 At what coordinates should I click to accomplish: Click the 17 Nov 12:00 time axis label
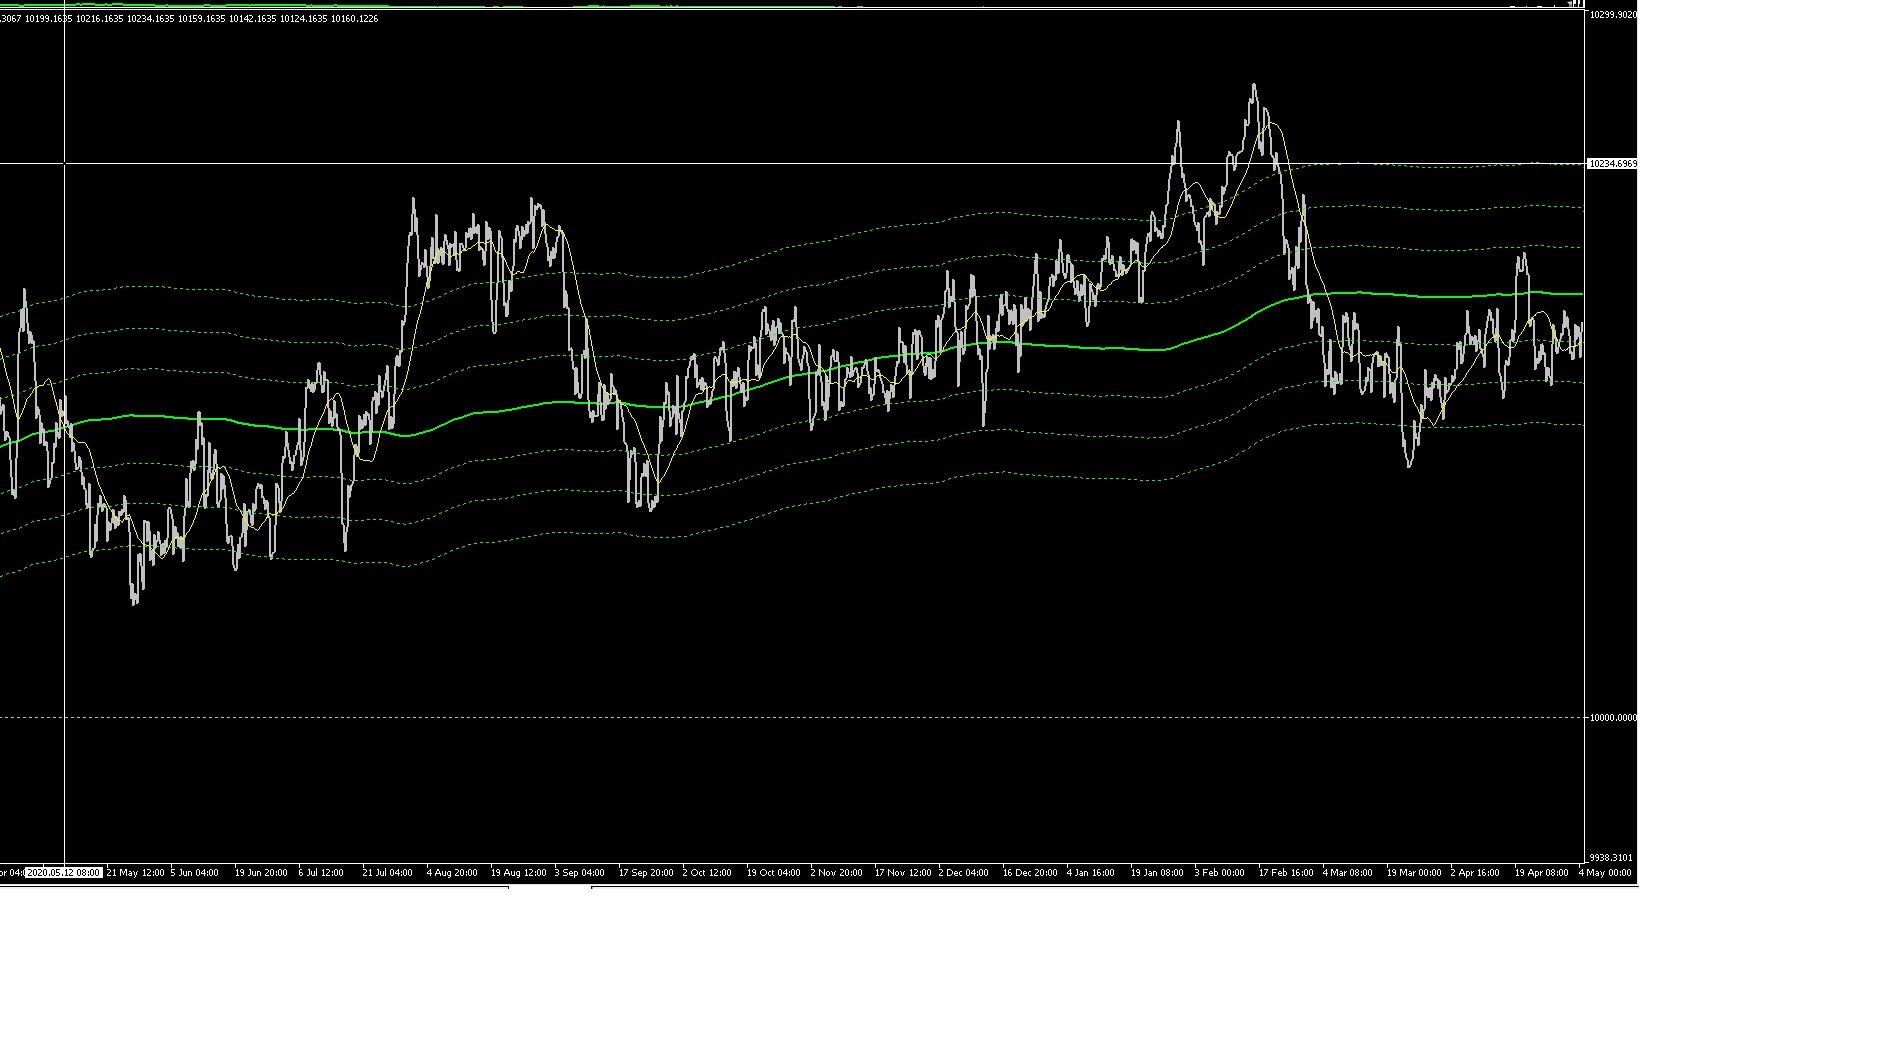pyautogui.click(x=902, y=872)
